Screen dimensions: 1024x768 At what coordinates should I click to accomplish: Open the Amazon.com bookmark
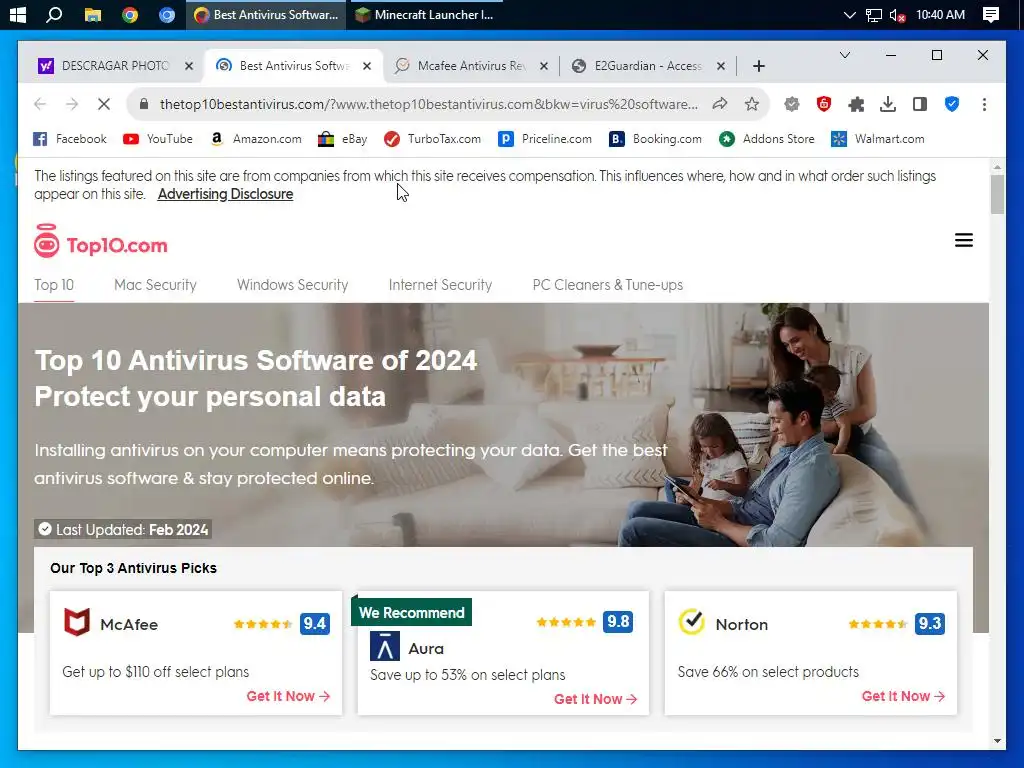pos(255,139)
